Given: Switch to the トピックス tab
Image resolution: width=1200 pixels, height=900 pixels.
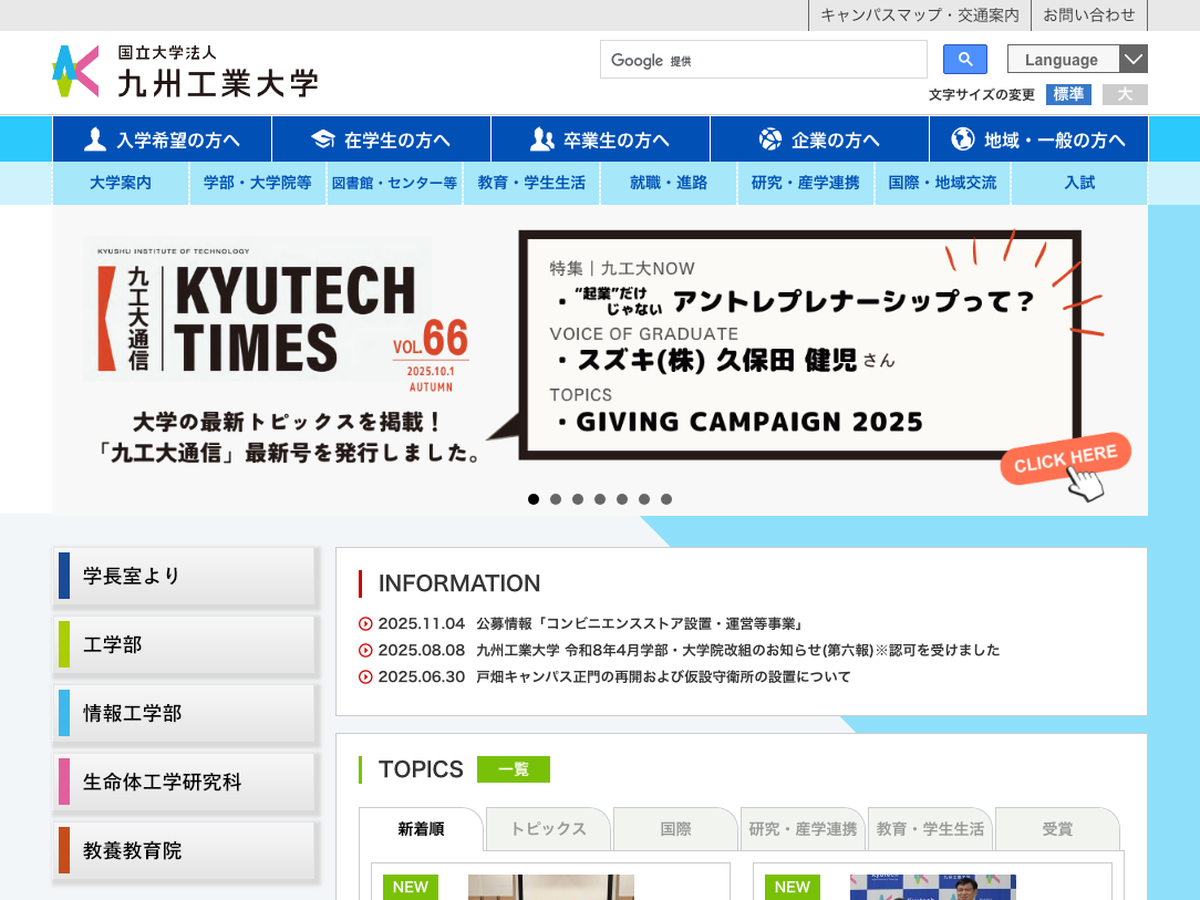Looking at the screenshot, I should (548, 829).
